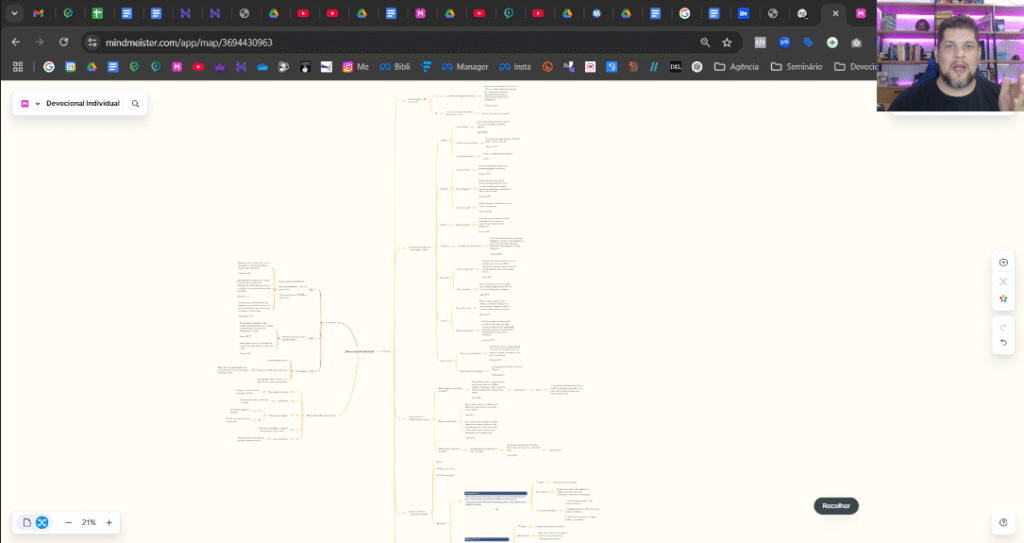Expand the browser tab search chevron
This screenshot has height=543, width=1024.
[14, 14]
